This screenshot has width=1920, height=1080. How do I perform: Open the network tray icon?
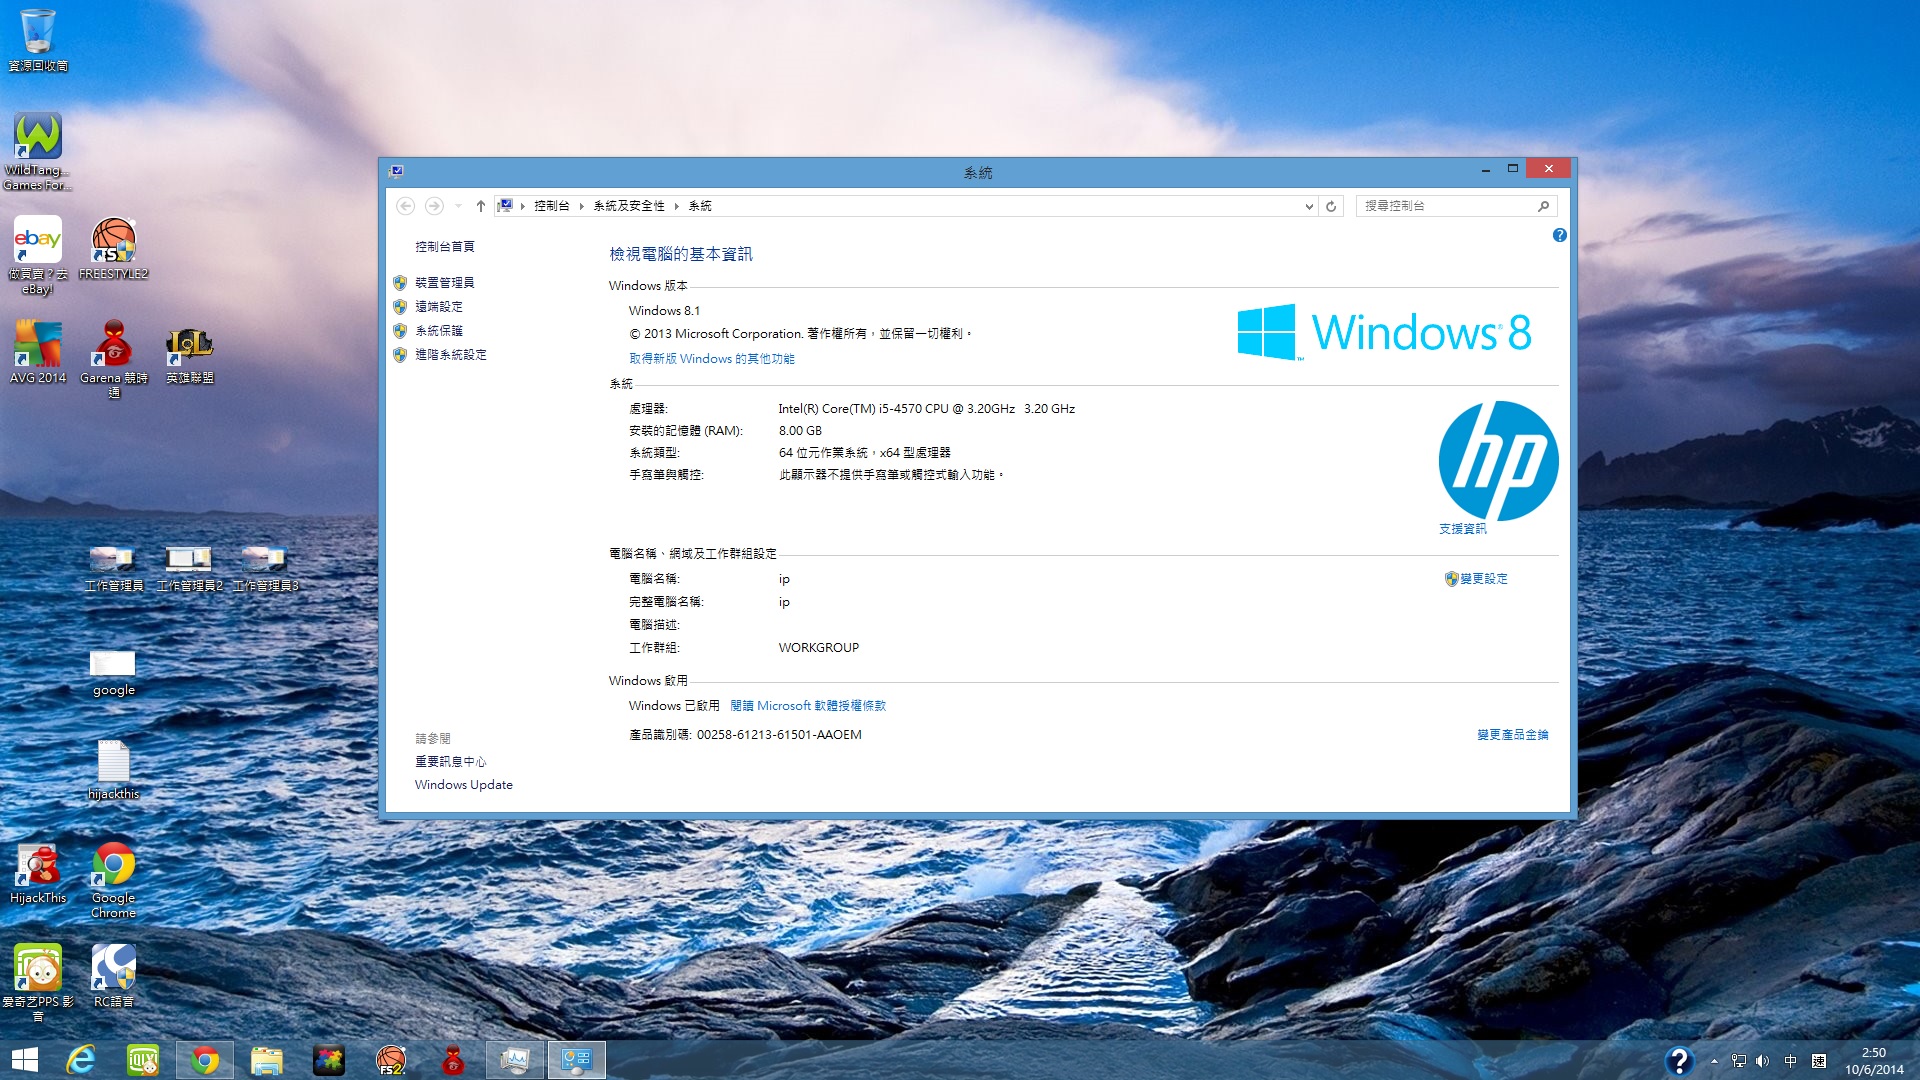click(1739, 1061)
